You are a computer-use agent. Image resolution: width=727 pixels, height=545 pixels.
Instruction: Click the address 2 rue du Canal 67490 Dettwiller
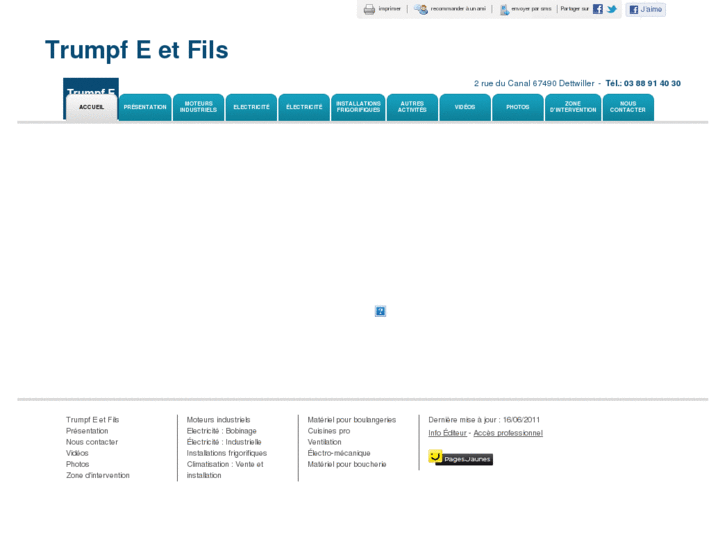click(534, 83)
